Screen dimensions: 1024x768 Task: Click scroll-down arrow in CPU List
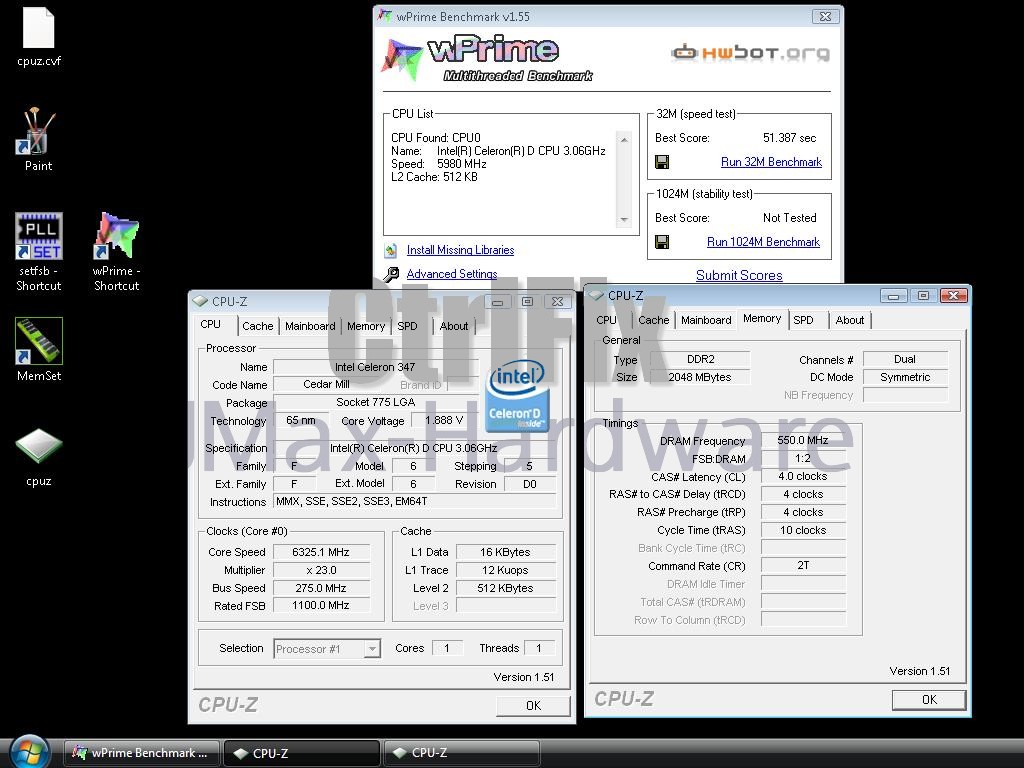[624, 219]
